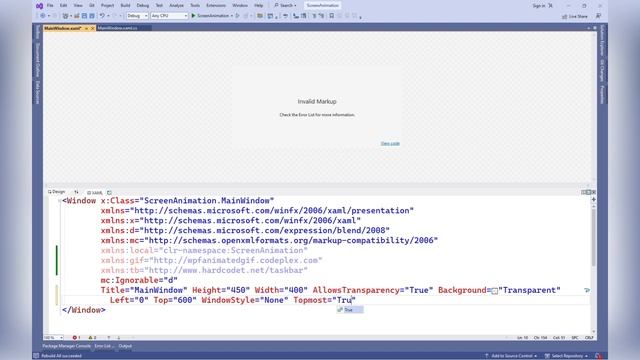Click the Bookmark toolbar icon
Image resolution: width=640 pixels, height=360 pixels.
tap(331, 16)
